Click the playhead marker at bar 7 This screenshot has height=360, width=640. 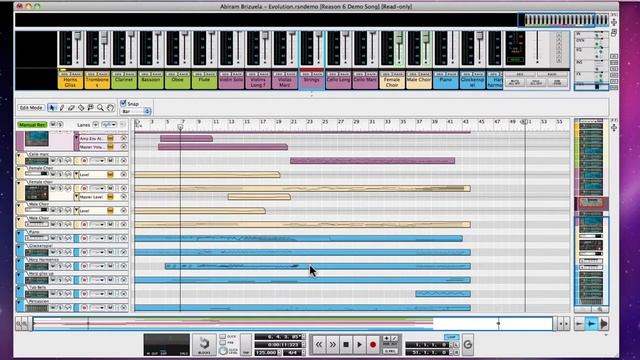point(180,127)
